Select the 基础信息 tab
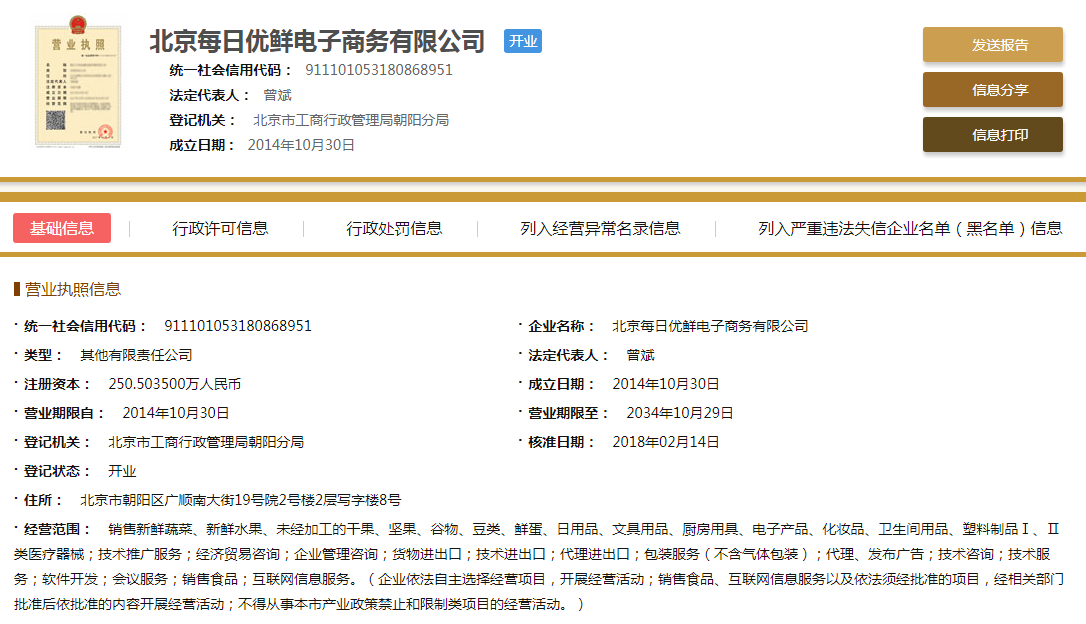Image resolution: width=1086 pixels, height=624 pixels. pos(62,228)
